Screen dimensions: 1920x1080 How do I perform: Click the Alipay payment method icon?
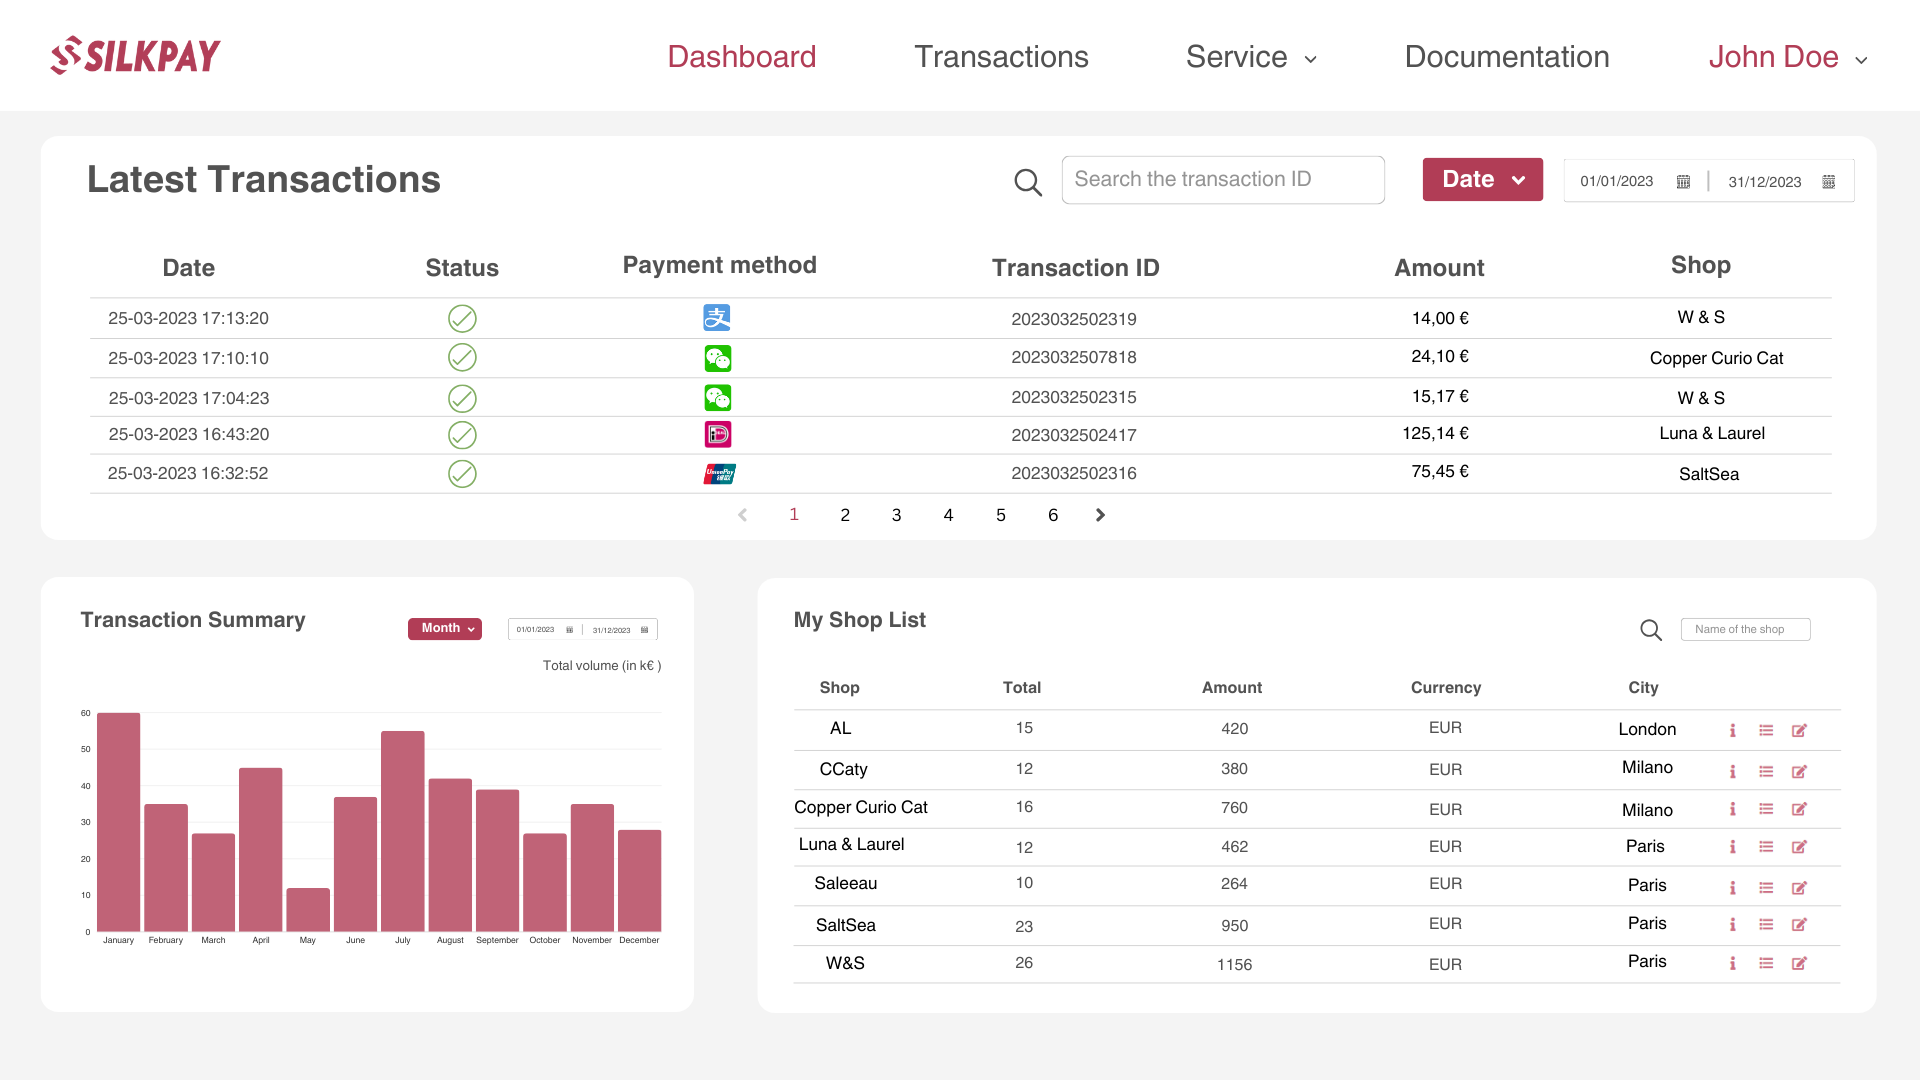tap(716, 318)
